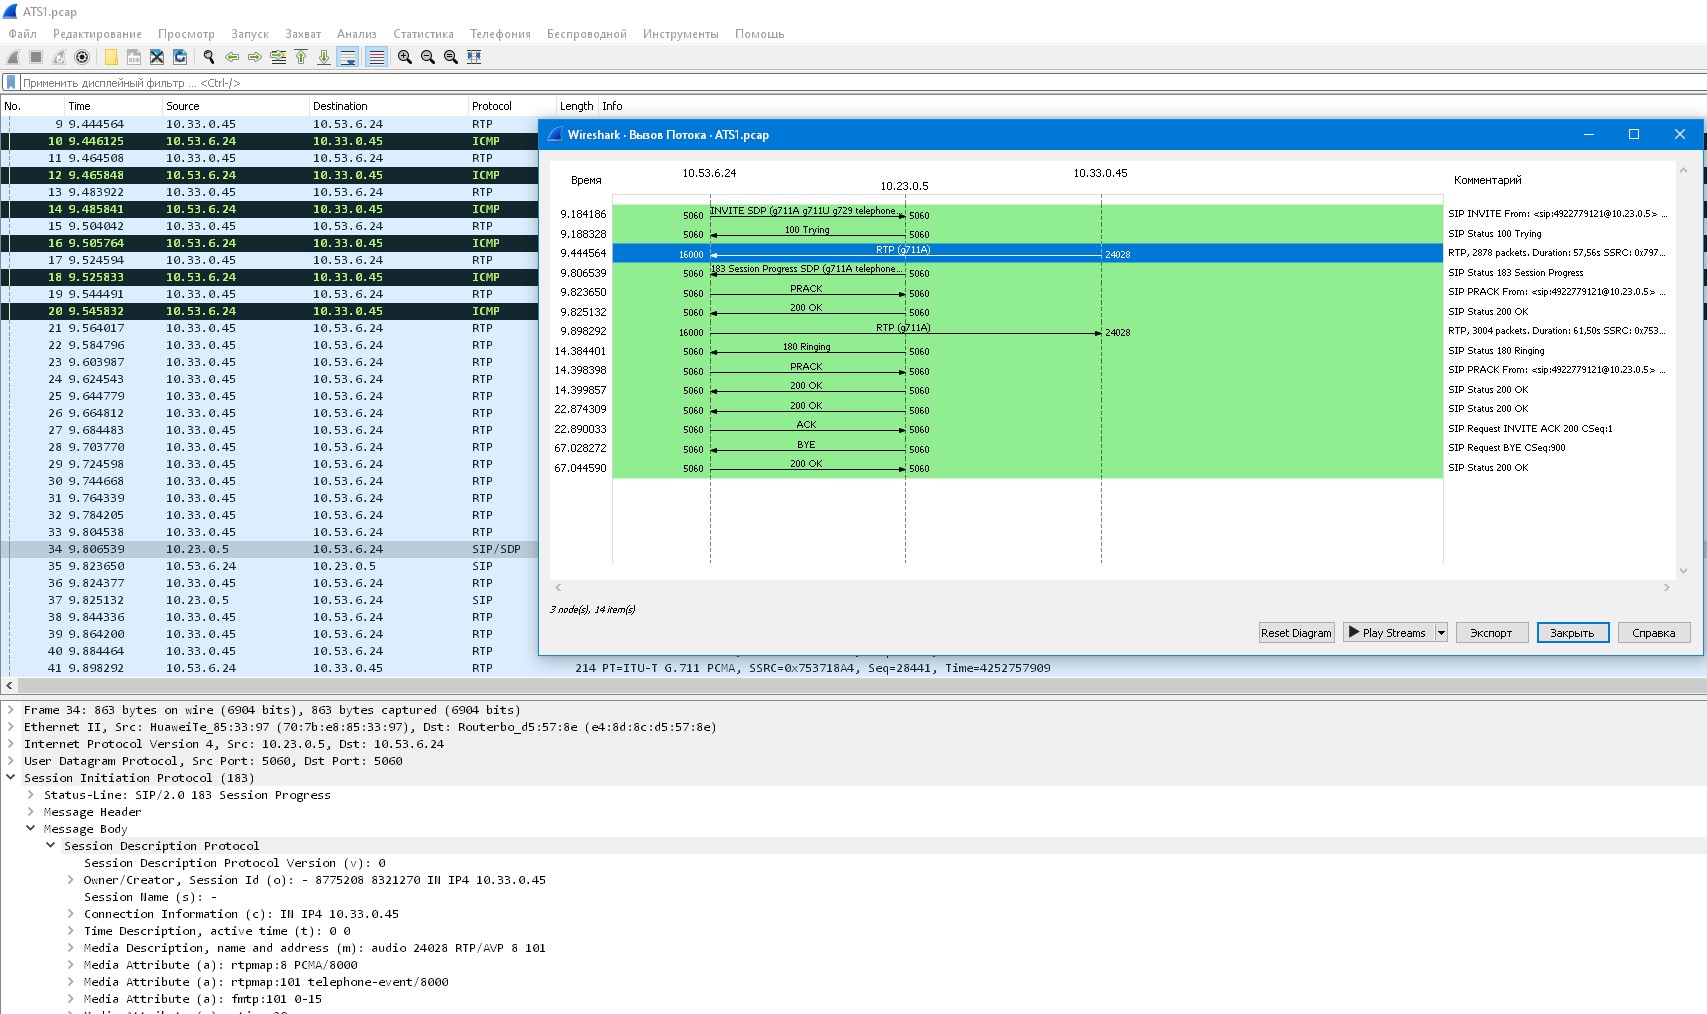Open the Редактирование menu
1707x1014 pixels.
pyautogui.click(x=97, y=34)
